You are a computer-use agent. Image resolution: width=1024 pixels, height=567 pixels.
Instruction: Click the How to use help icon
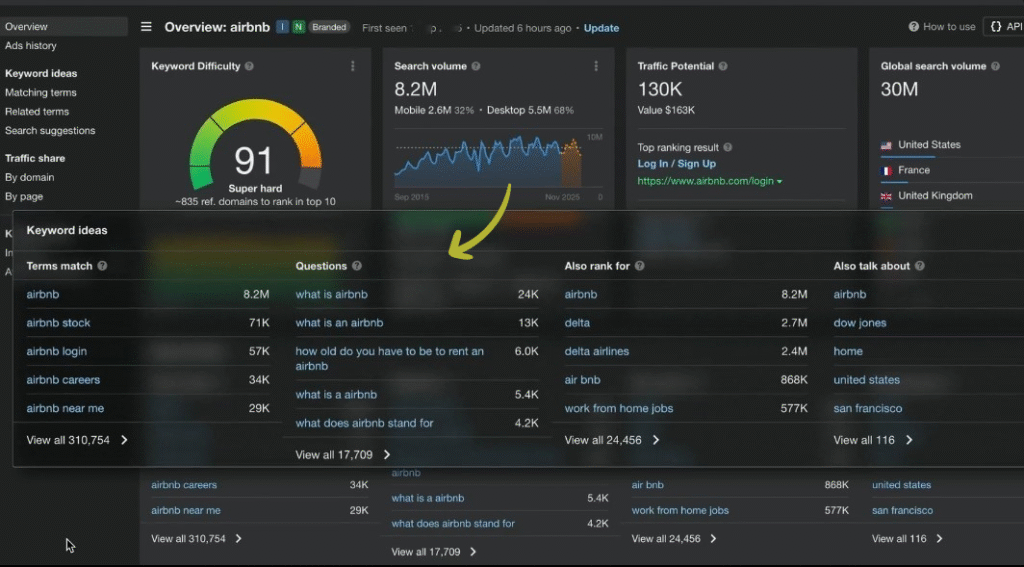[x=914, y=27]
